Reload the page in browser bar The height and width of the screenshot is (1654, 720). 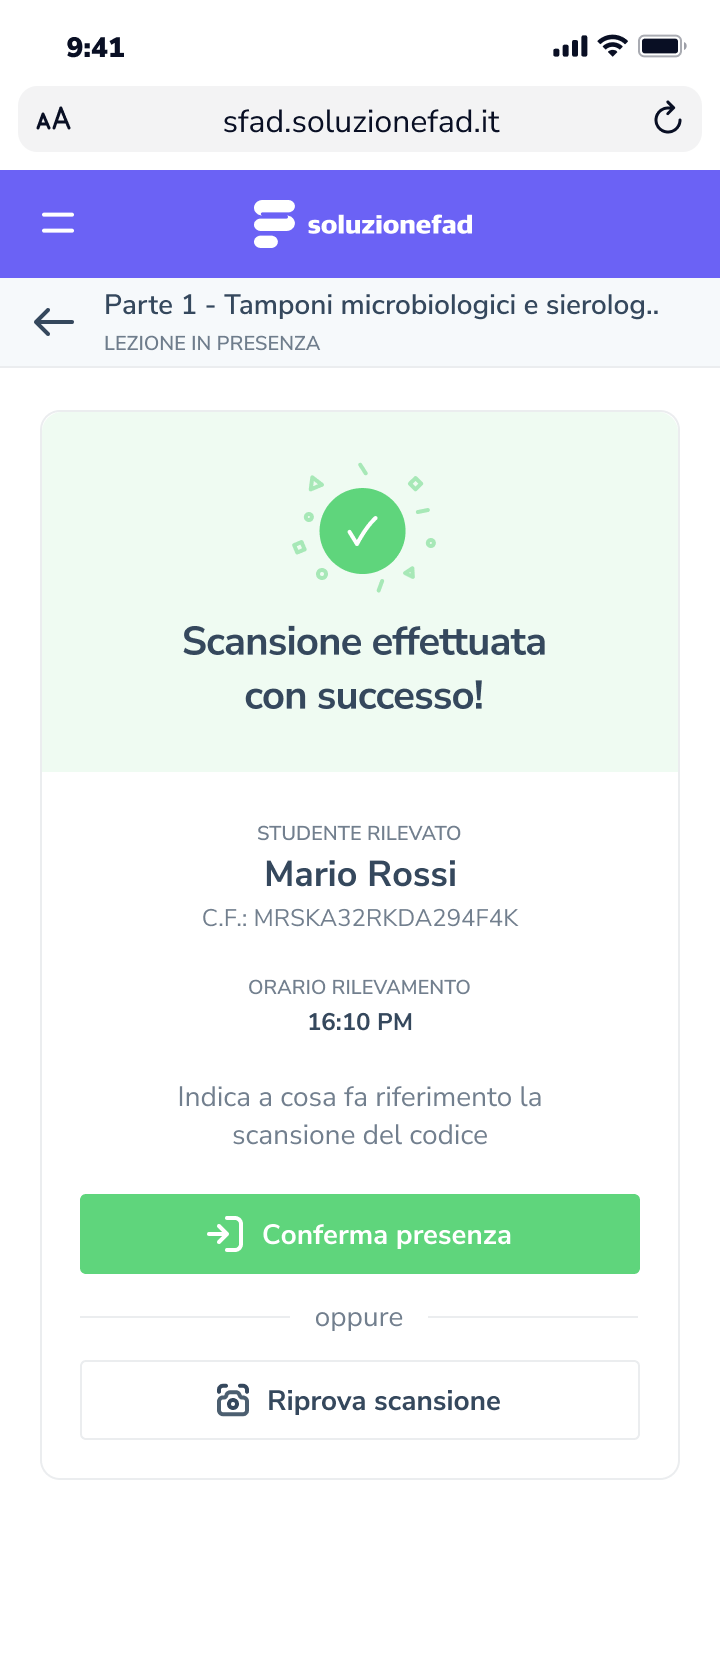point(667,120)
